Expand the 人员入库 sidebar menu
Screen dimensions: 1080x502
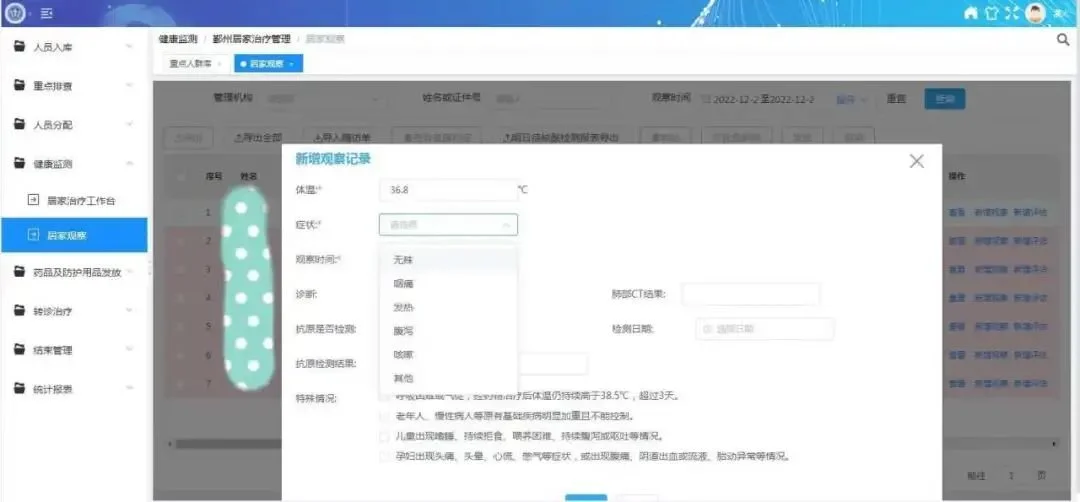tap(74, 48)
